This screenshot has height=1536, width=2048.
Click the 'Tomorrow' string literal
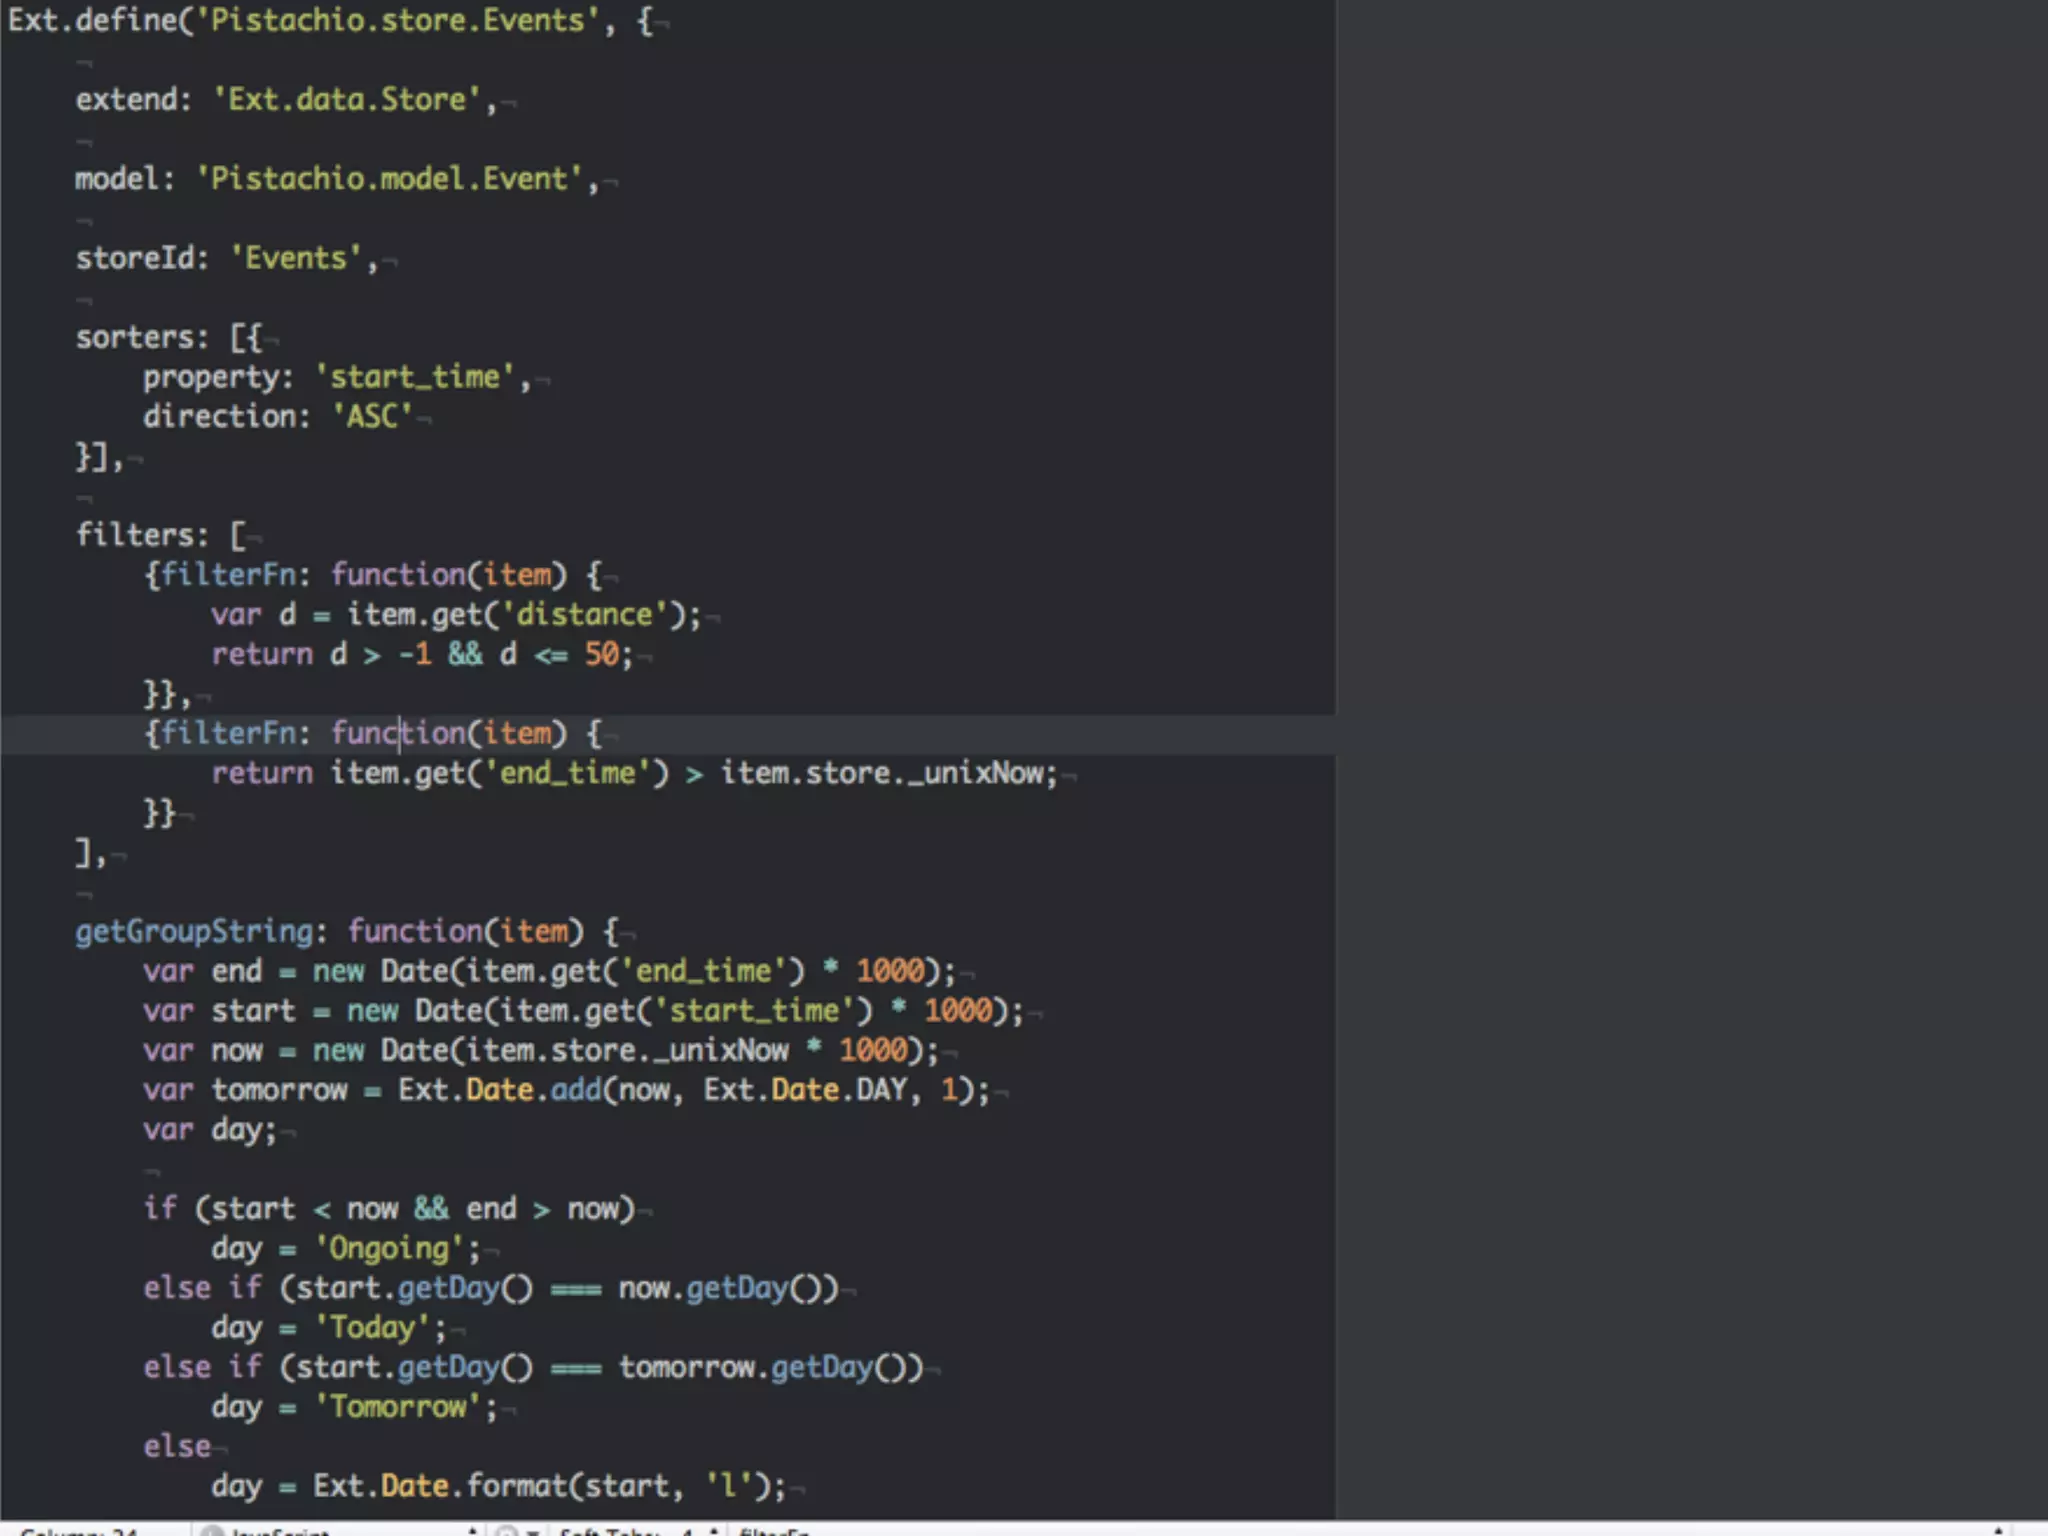[x=398, y=1407]
